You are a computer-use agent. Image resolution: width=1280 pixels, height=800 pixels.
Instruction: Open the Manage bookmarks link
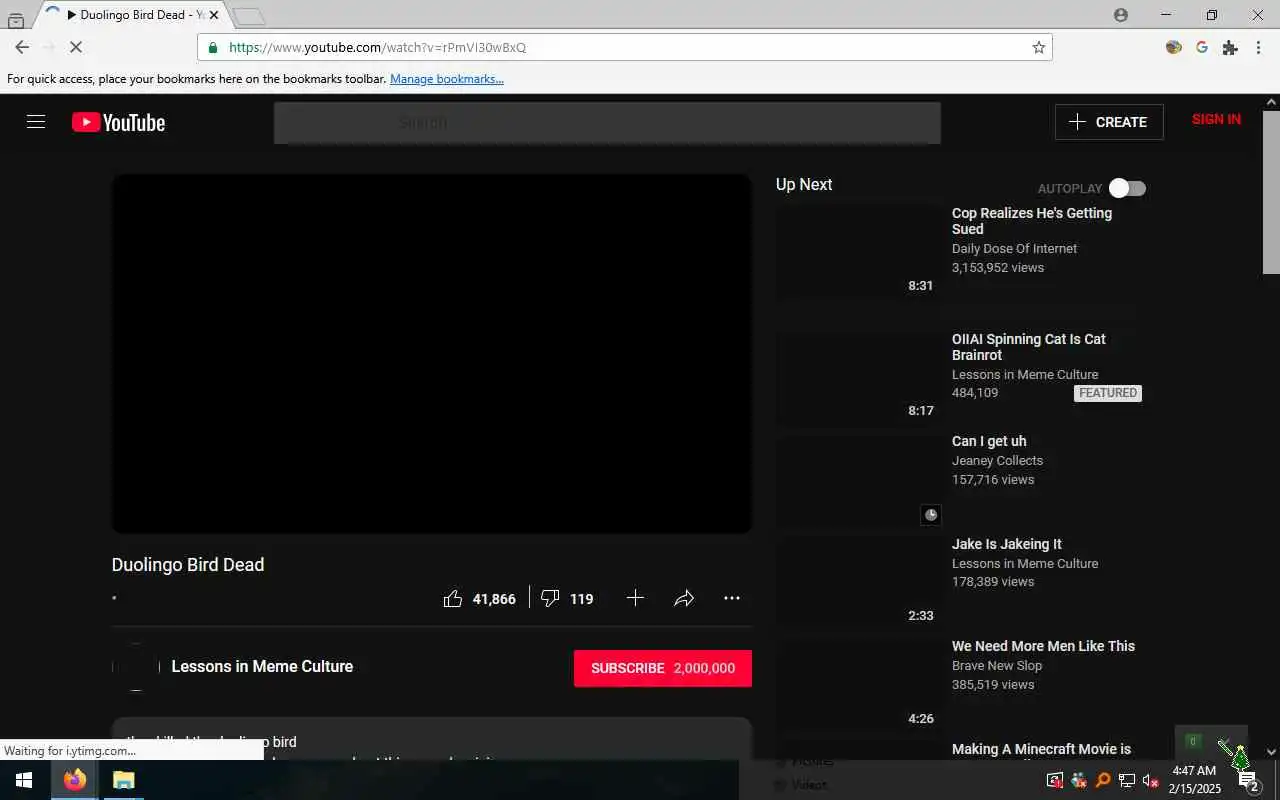447,79
